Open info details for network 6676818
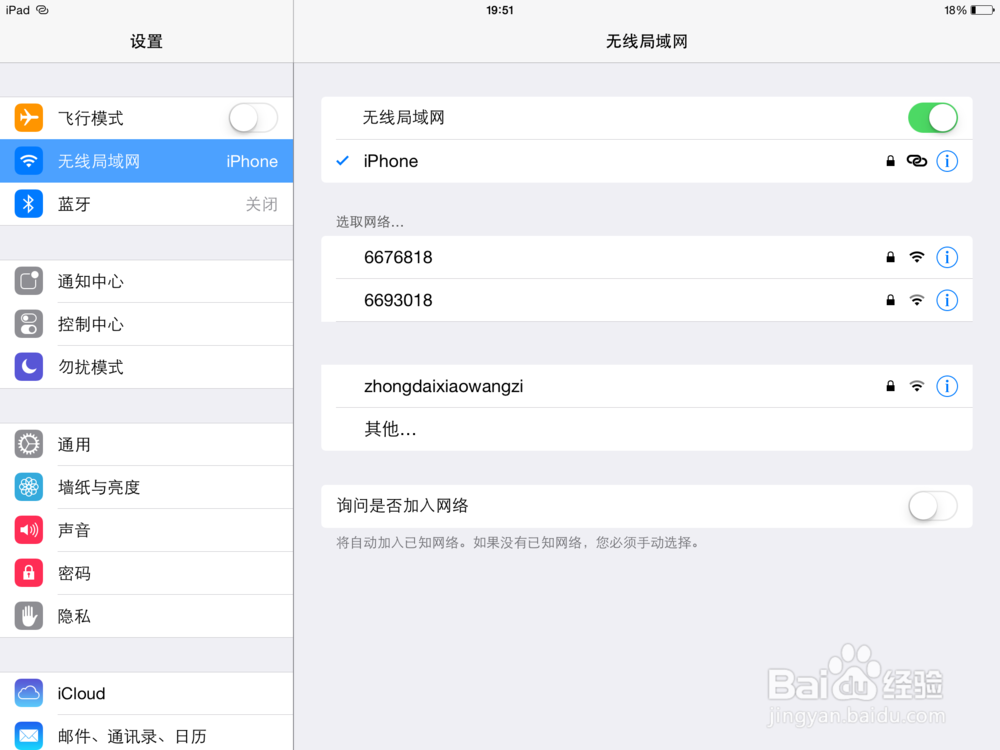This screenshot has height=750, width=1000. [947, 257]
